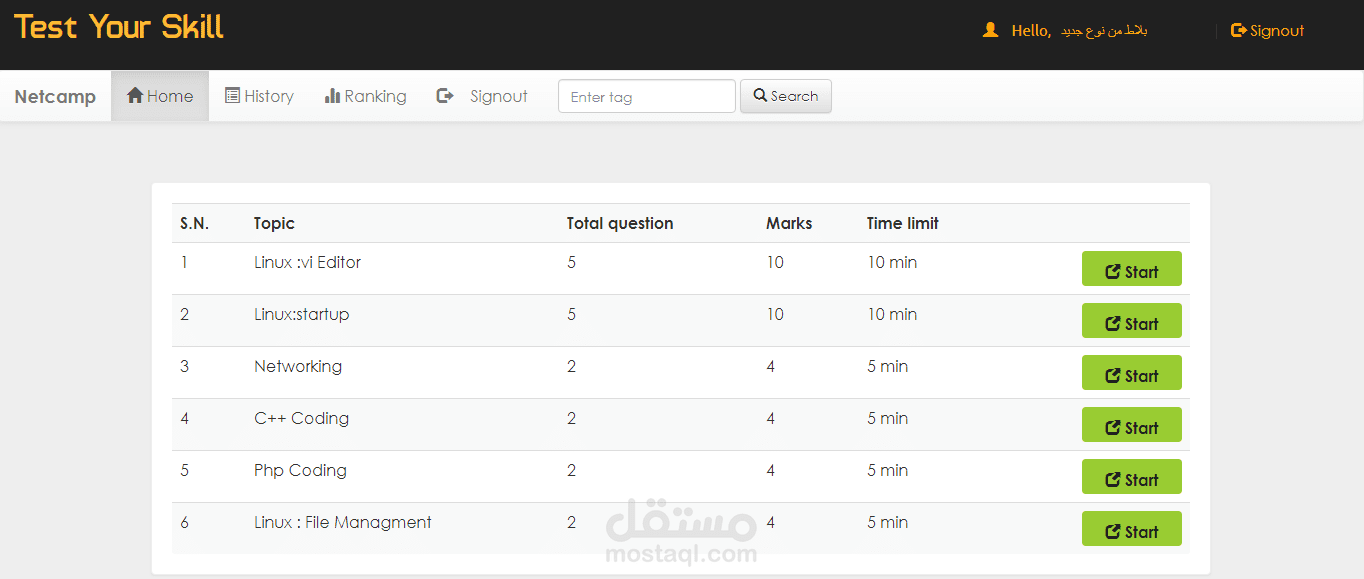Launch the Php Coding test
Image resolution: width=1364 pixels, height=579 pixels.
click(1131, 477)
